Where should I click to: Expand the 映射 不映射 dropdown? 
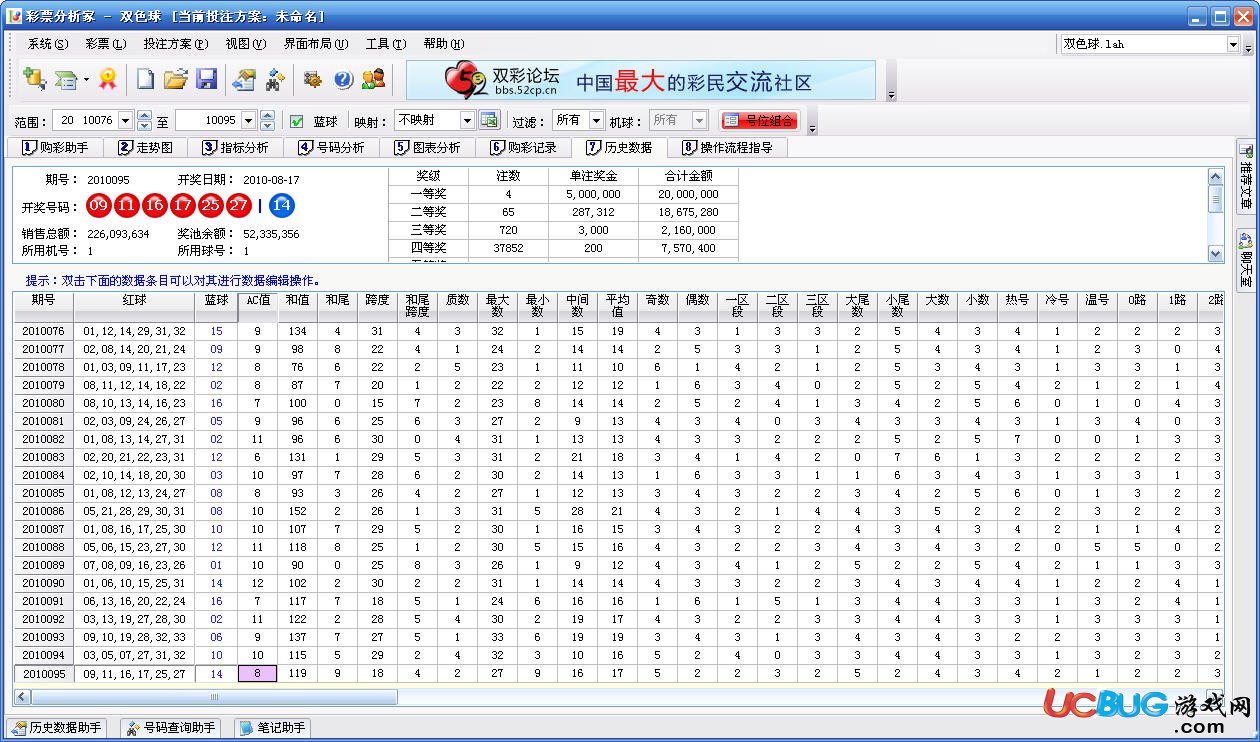[x=467, y=120]
